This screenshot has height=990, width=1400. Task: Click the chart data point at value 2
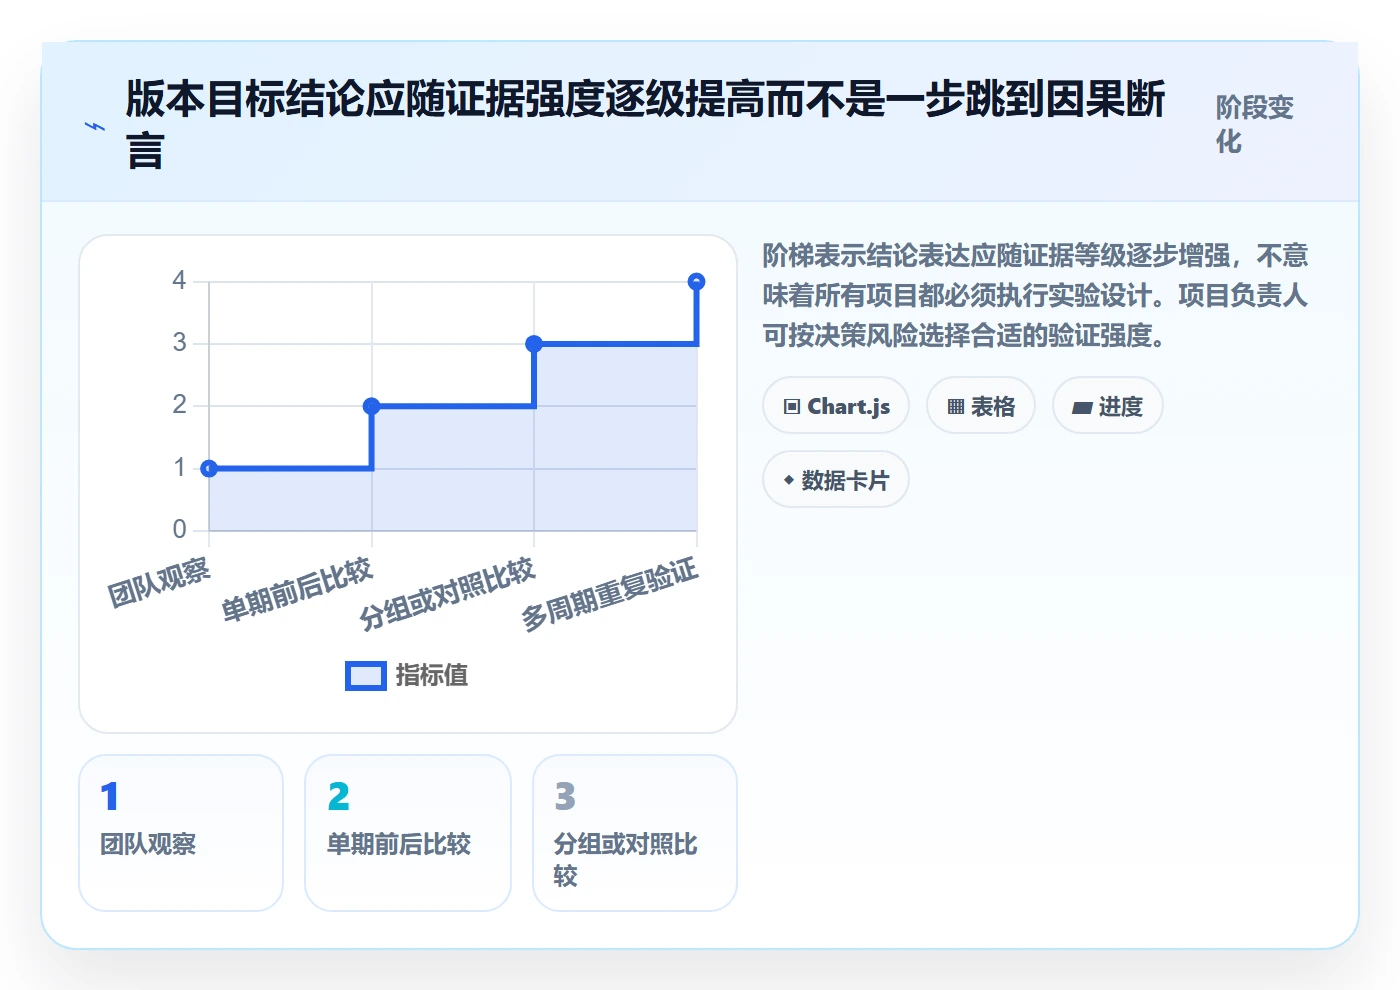coord(372,406)
